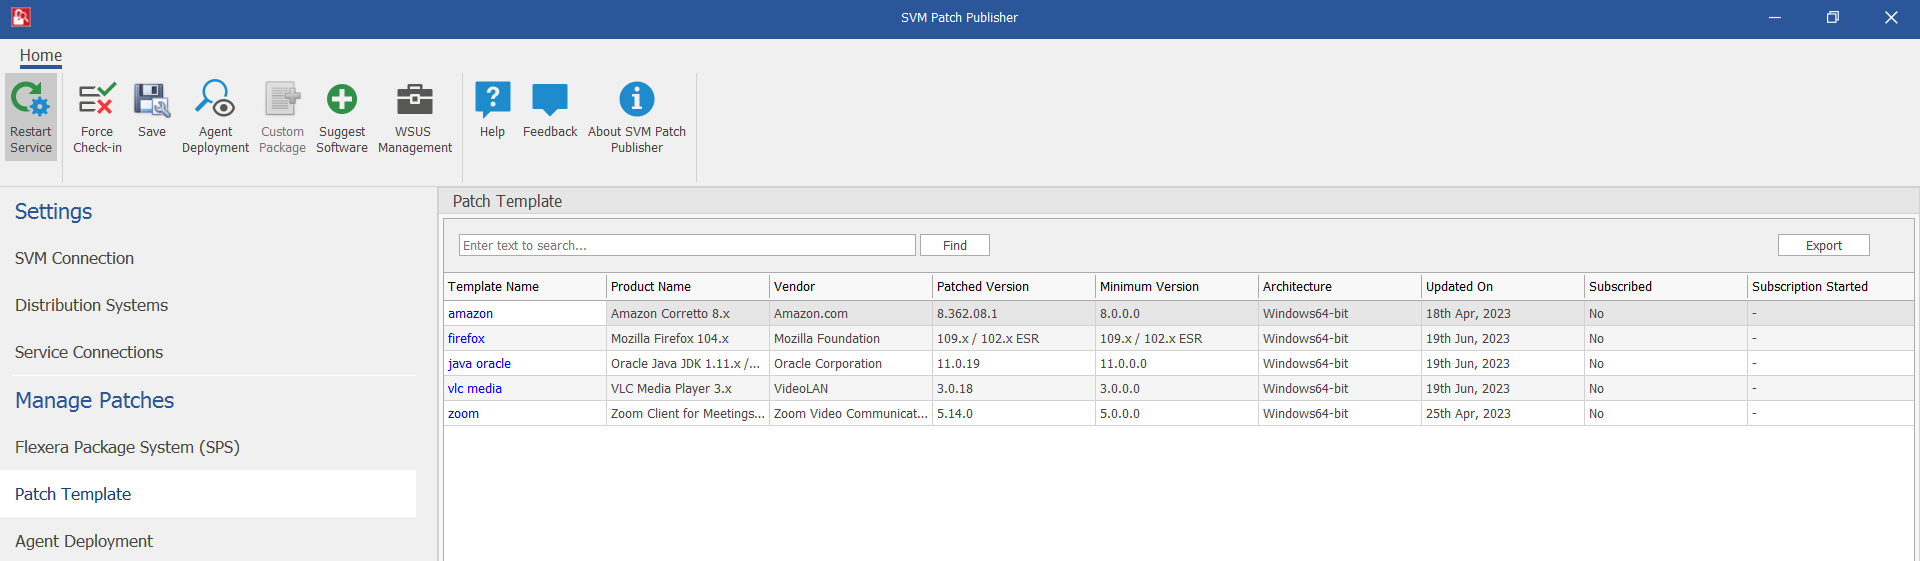Click the Save floppy disk icon
The image size is (1920, 561).
152,101
